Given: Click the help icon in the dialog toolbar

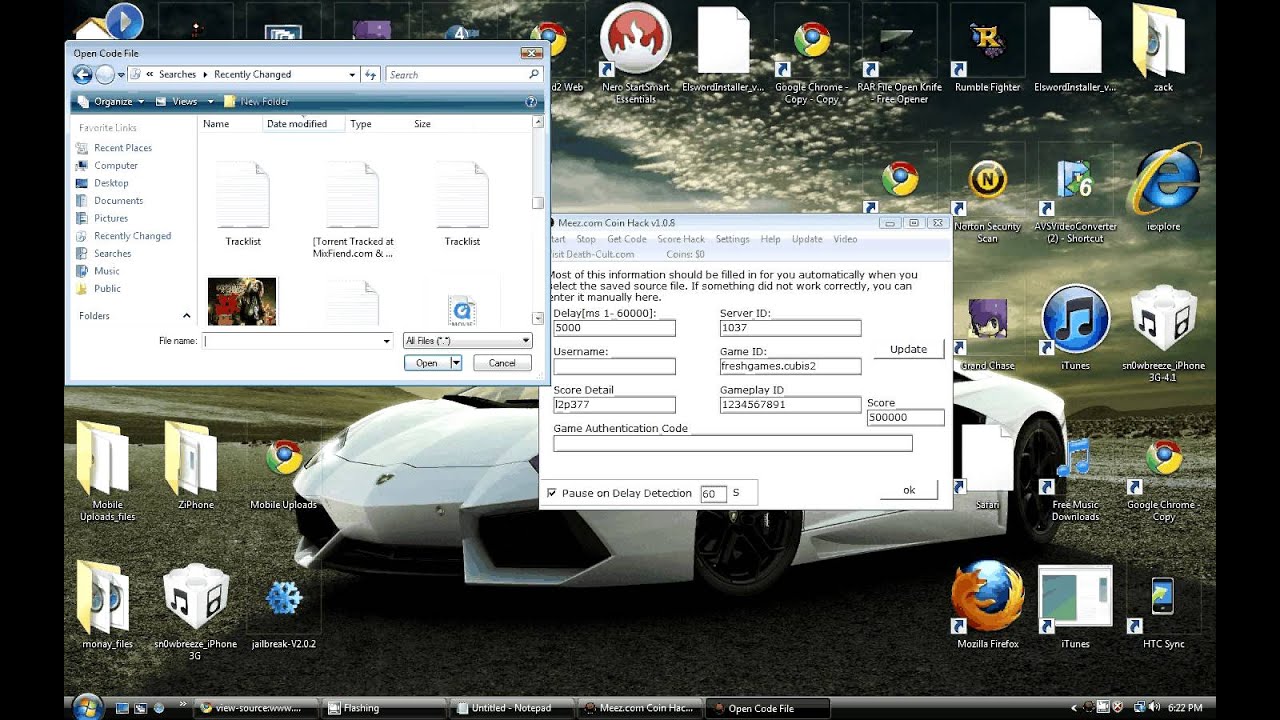Looking at the screenshot, I should point(531,101).
